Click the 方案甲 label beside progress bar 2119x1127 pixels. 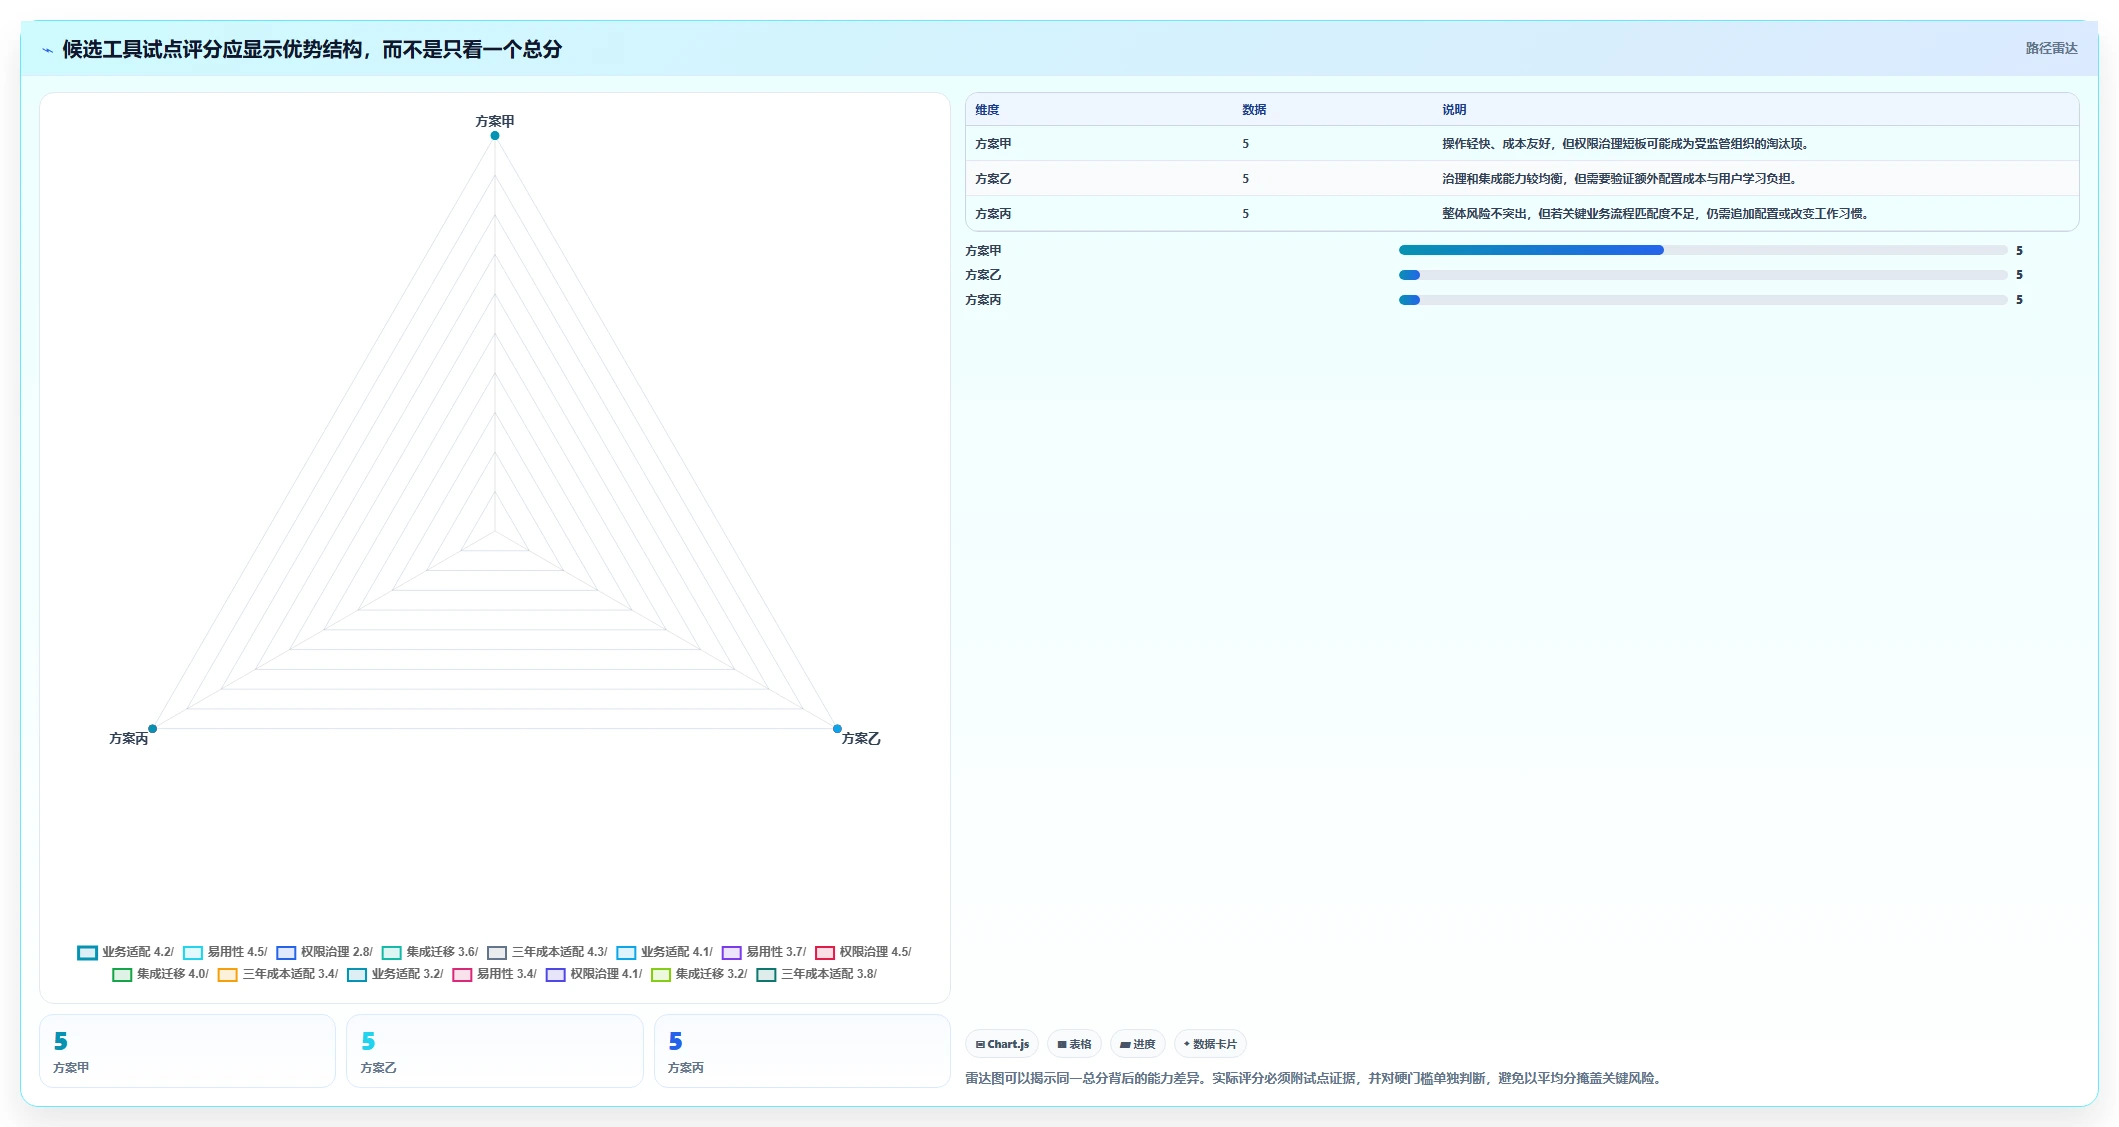(x=983, y=251)
